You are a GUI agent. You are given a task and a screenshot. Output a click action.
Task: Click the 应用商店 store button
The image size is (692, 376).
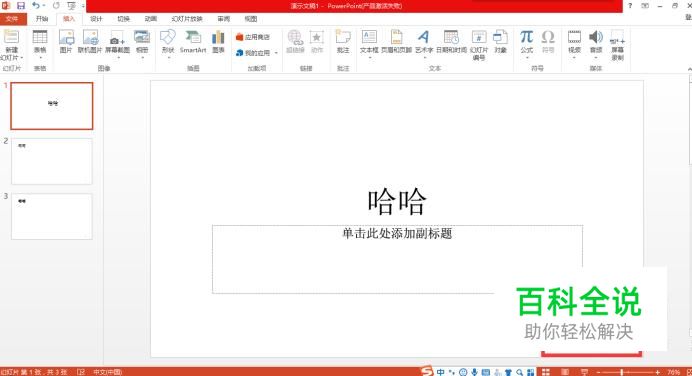tap(252, 37)
